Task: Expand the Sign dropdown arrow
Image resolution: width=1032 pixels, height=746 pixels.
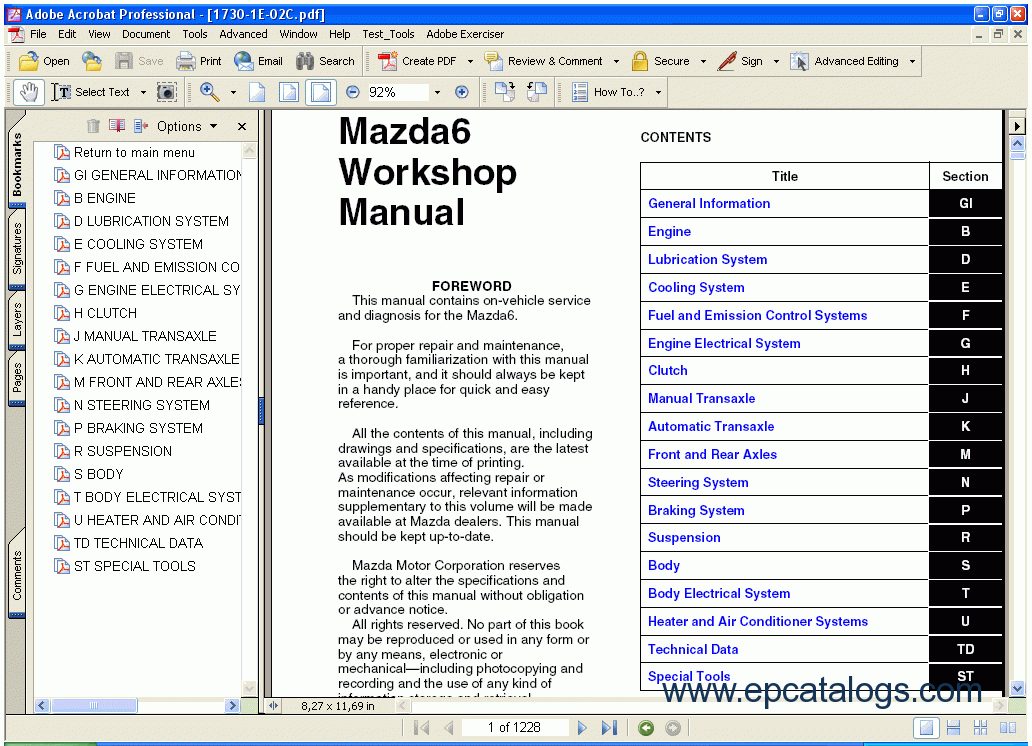Action: [x=776, y=61]
